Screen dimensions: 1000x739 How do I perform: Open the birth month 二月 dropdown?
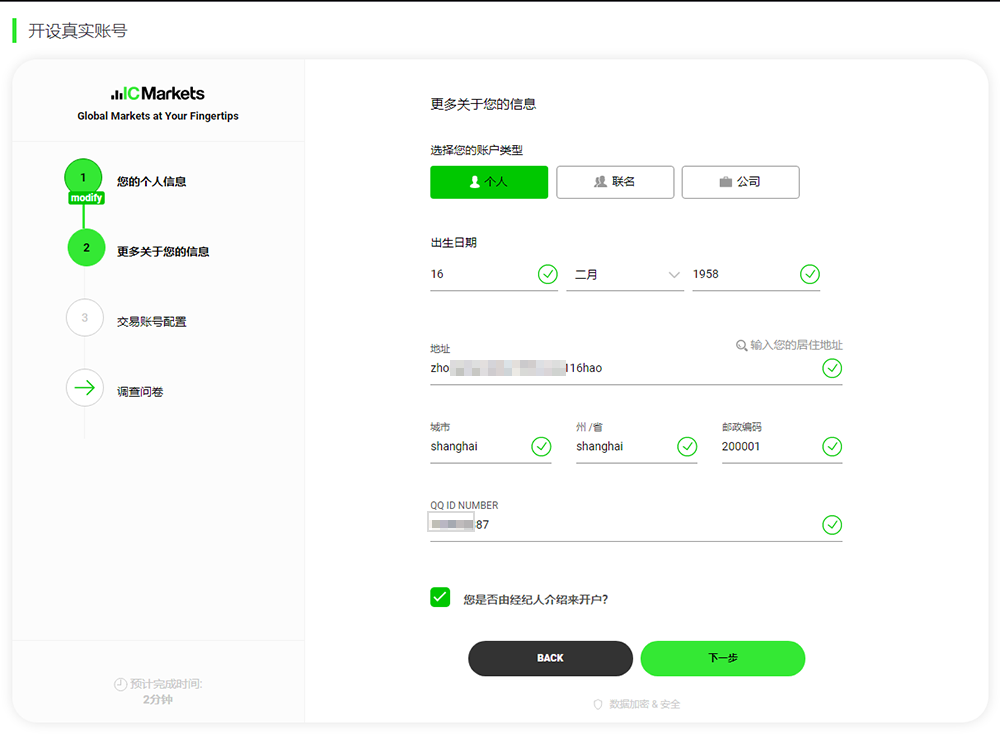click(625, 274)
